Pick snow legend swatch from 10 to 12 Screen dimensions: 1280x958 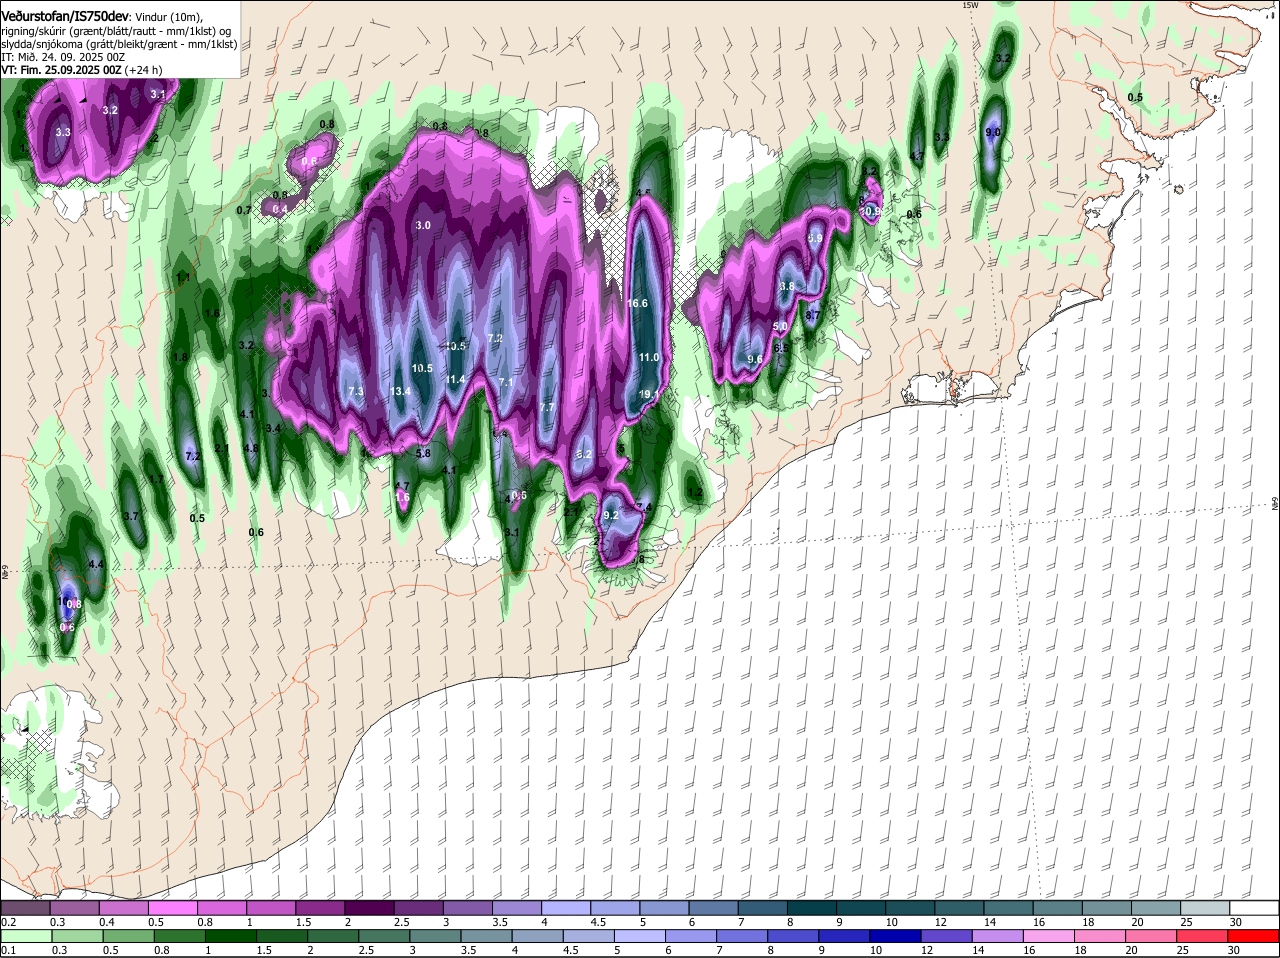[x=909, y=908]
